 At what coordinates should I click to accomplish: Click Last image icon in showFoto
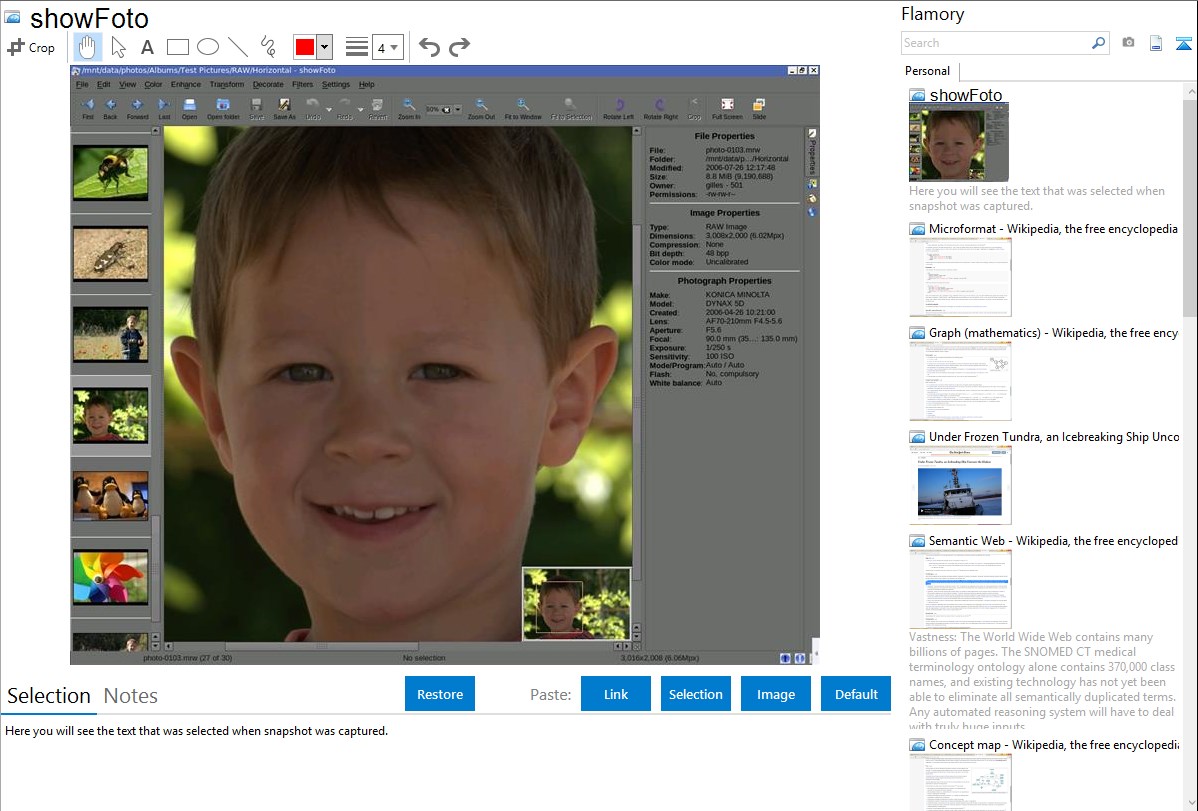(x=164, y=109)
